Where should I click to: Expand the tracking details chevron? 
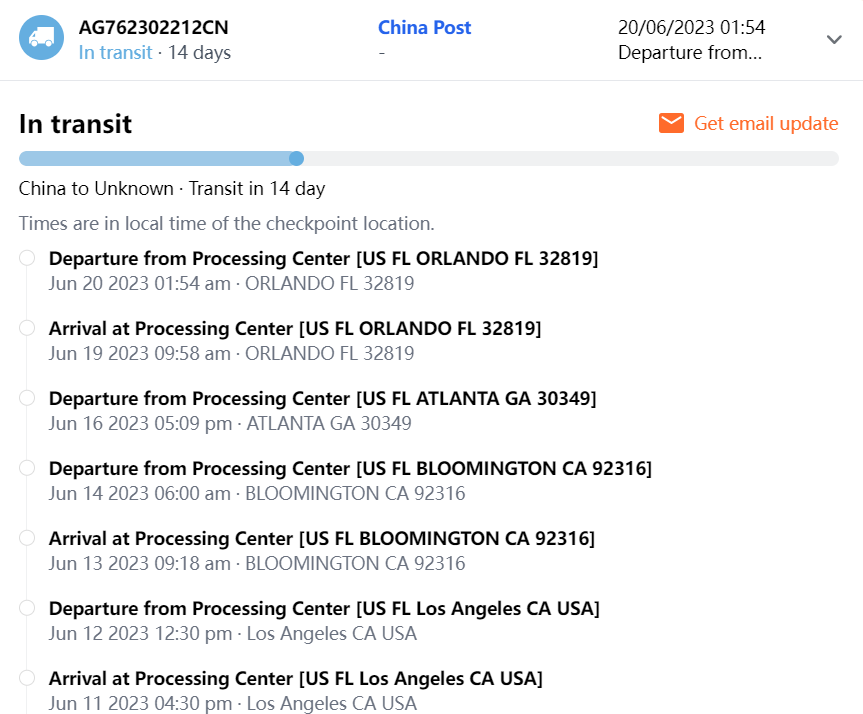click(834, 39)
